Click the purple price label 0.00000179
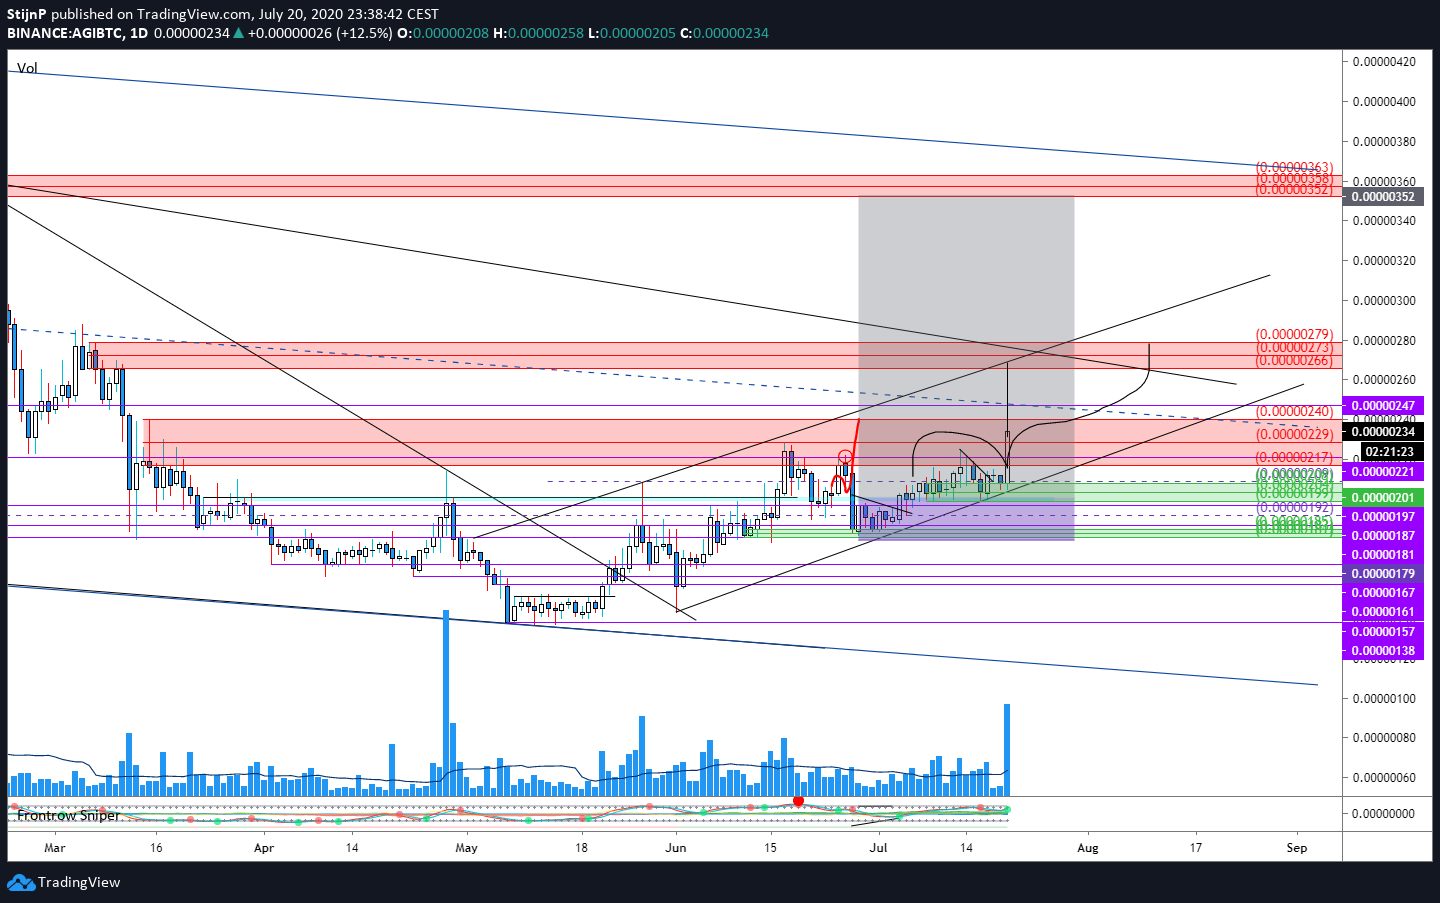The image size is (1440, 903). click(1383, 574)
